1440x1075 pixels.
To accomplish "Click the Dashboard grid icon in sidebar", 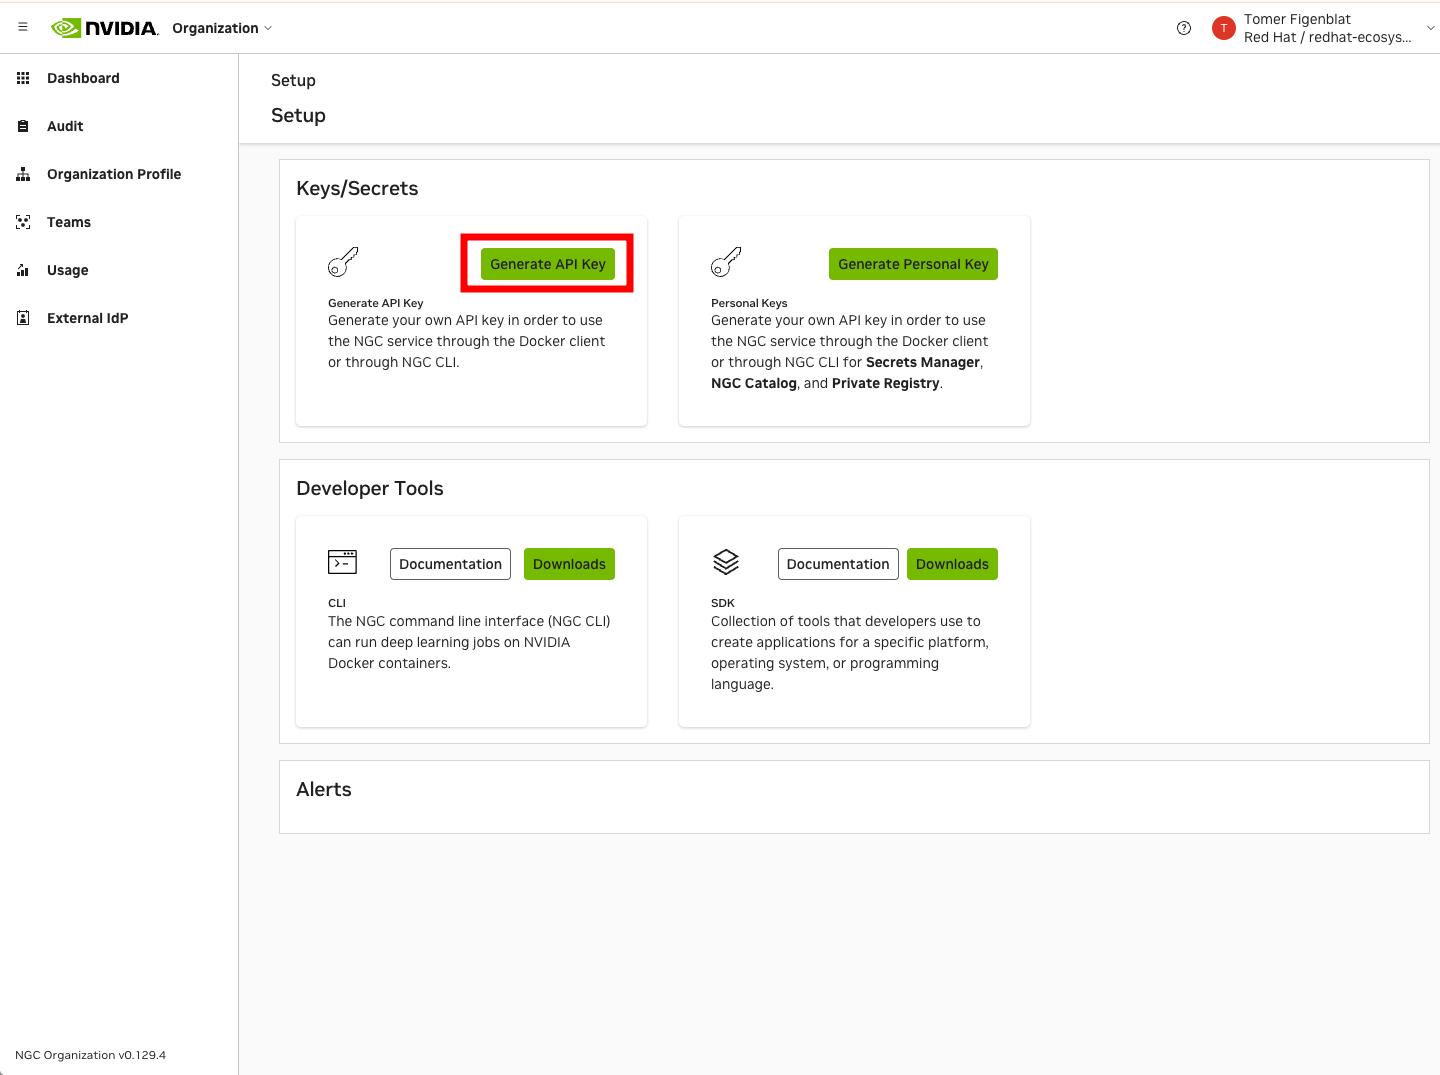I will point(23,78).
